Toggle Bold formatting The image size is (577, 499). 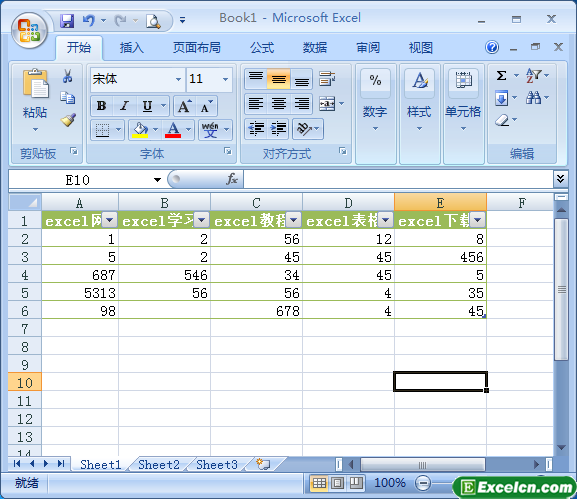[x=102, y=106]
